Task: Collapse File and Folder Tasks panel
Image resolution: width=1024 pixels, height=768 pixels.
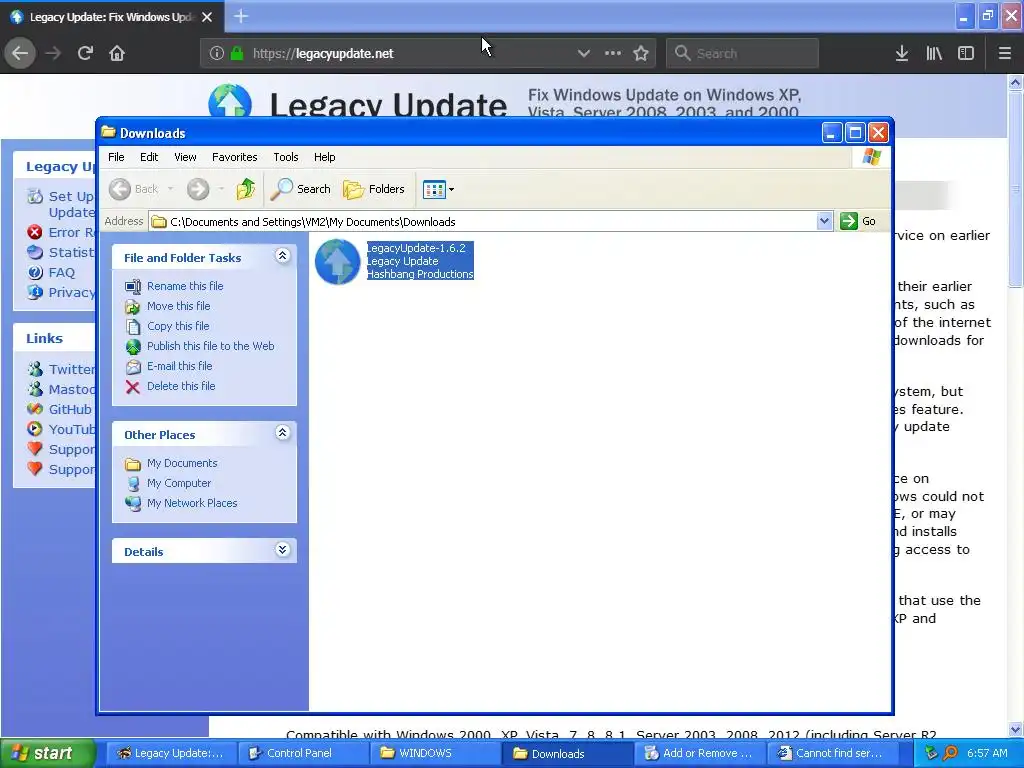Action: [282, 256]
